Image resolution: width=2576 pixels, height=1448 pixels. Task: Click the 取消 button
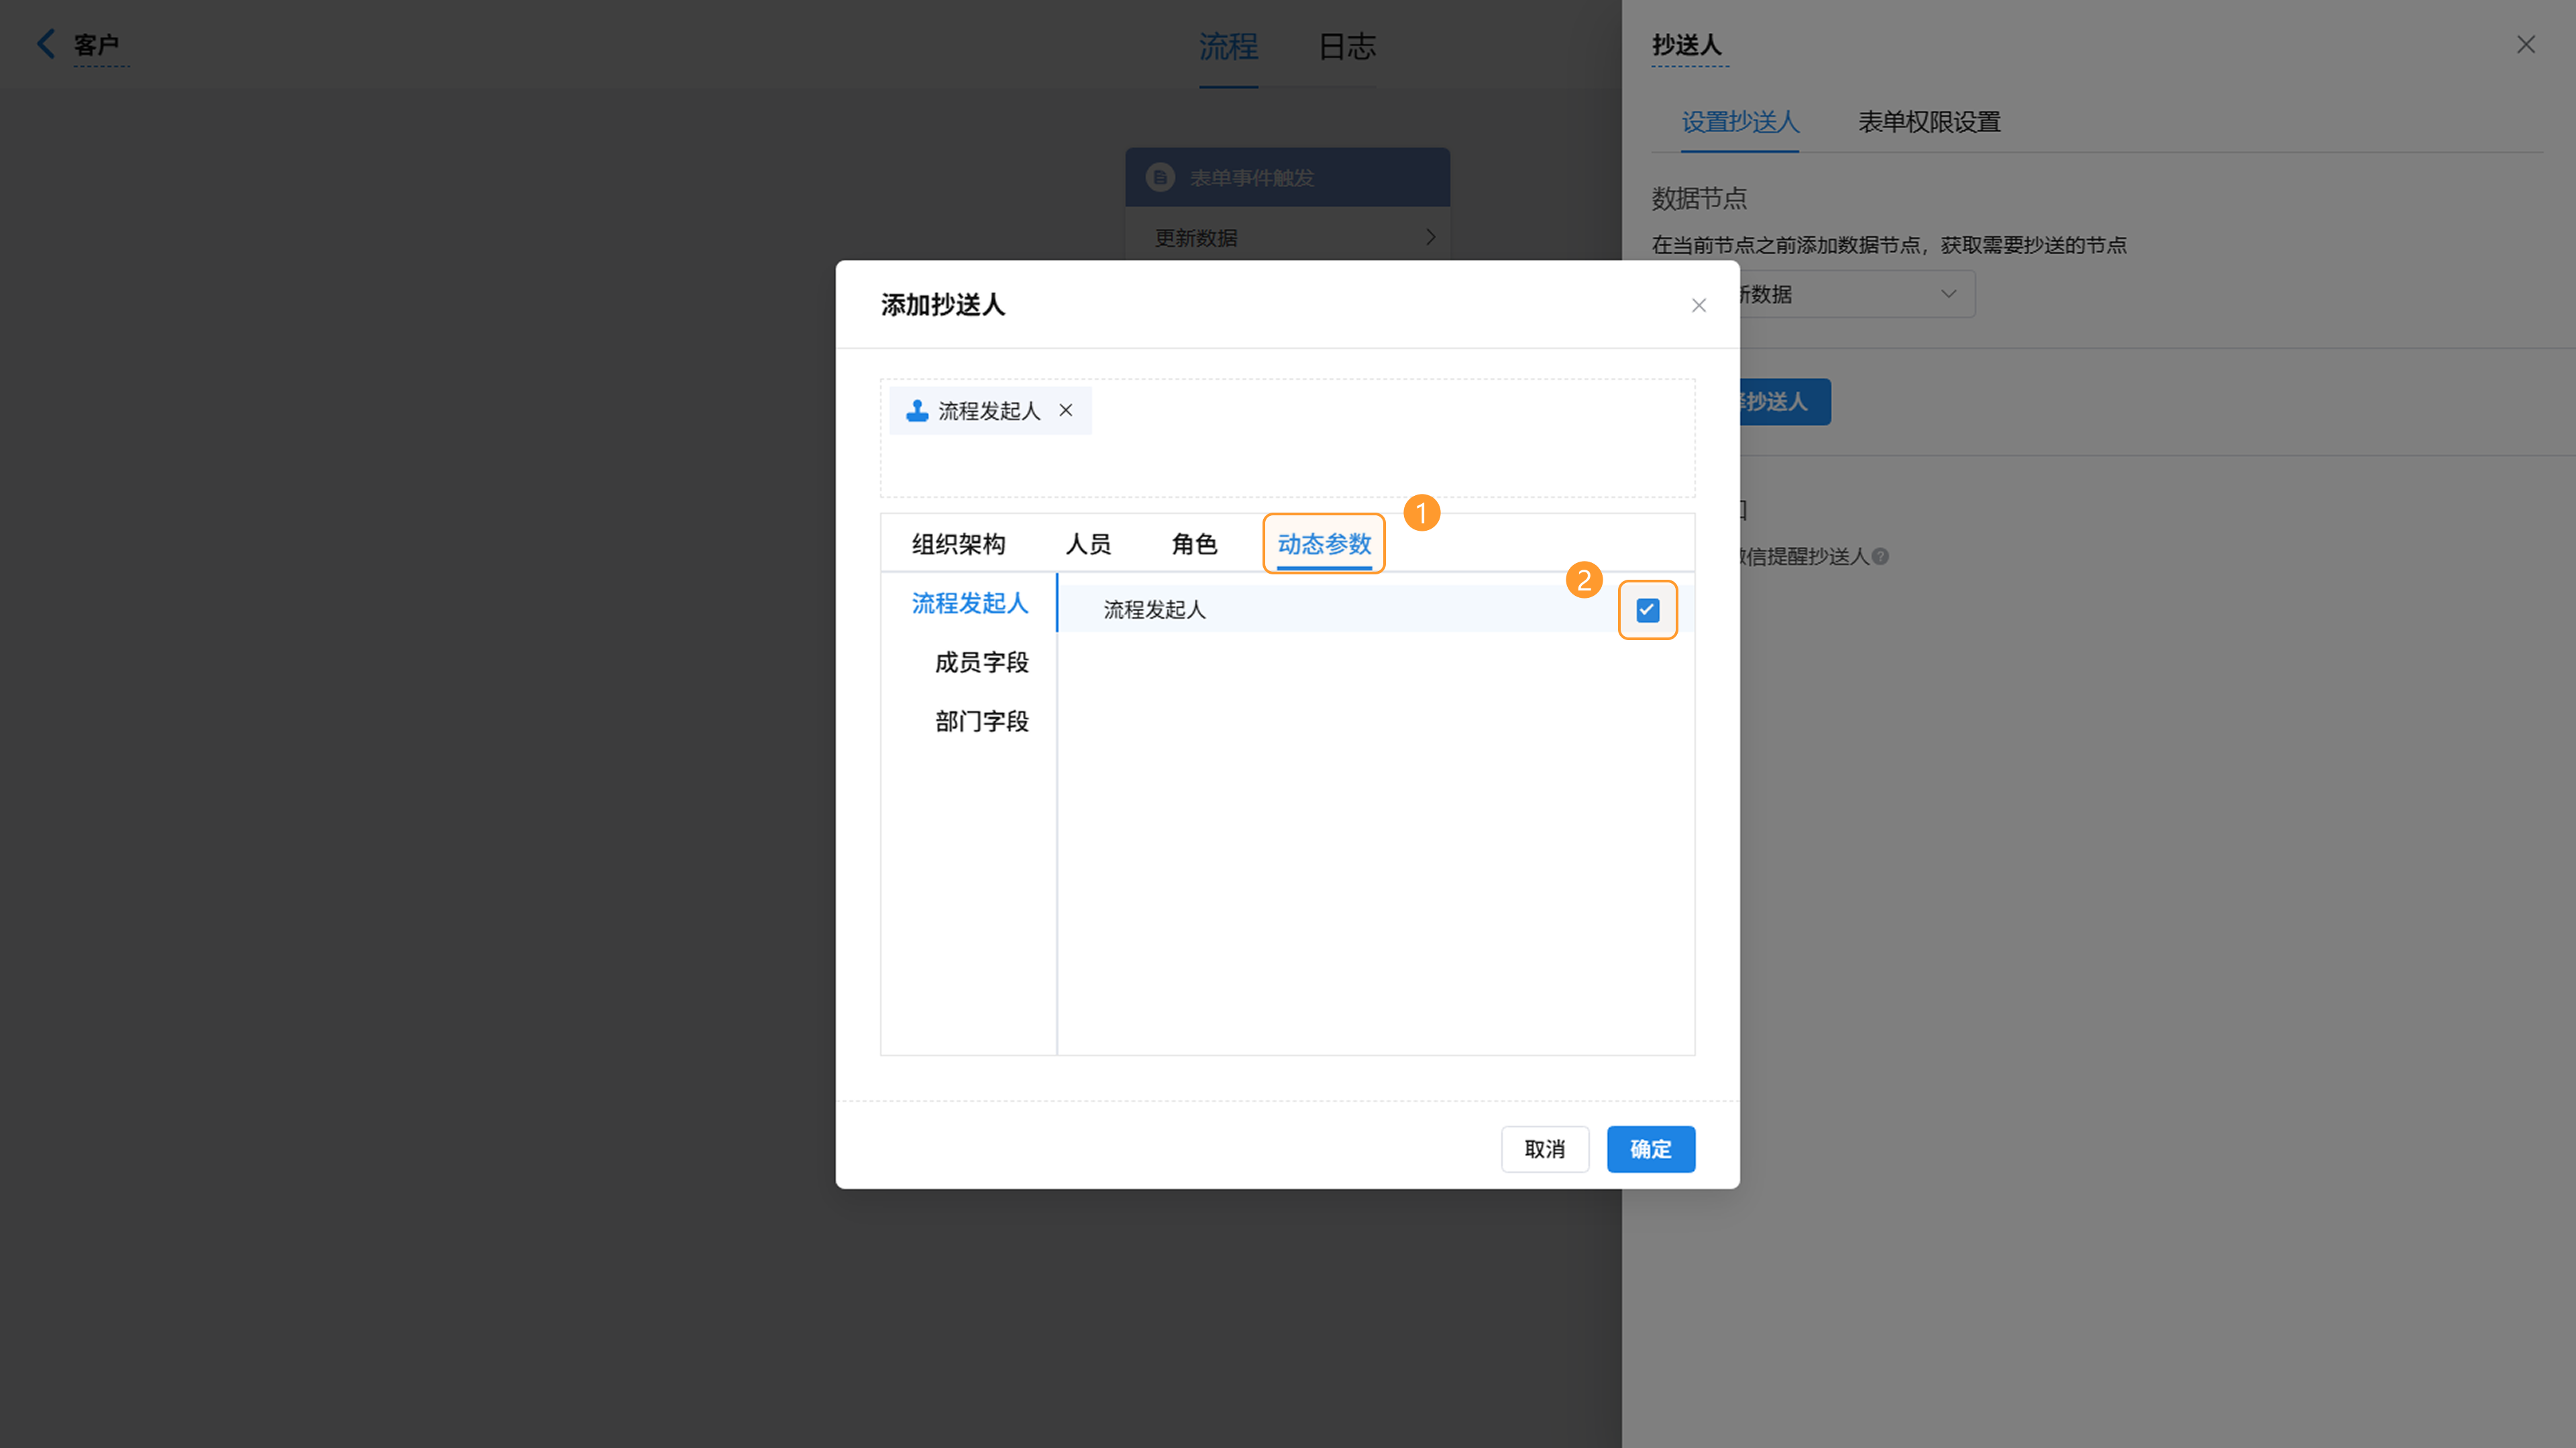(1544, 1149)
